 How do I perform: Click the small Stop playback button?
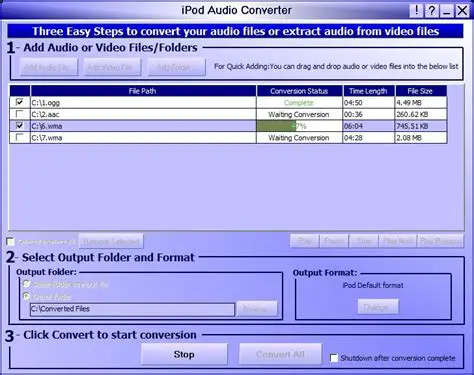364,241
